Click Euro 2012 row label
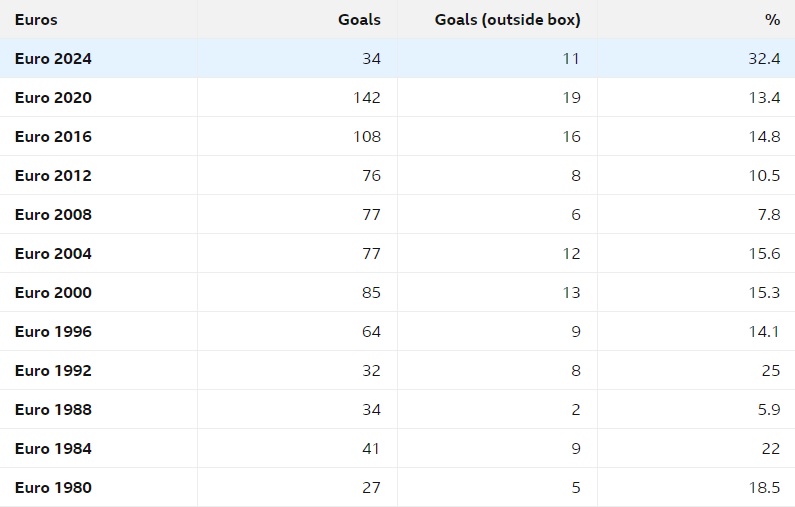This screenshot has width=795, height=507. (x=53, y=176)
